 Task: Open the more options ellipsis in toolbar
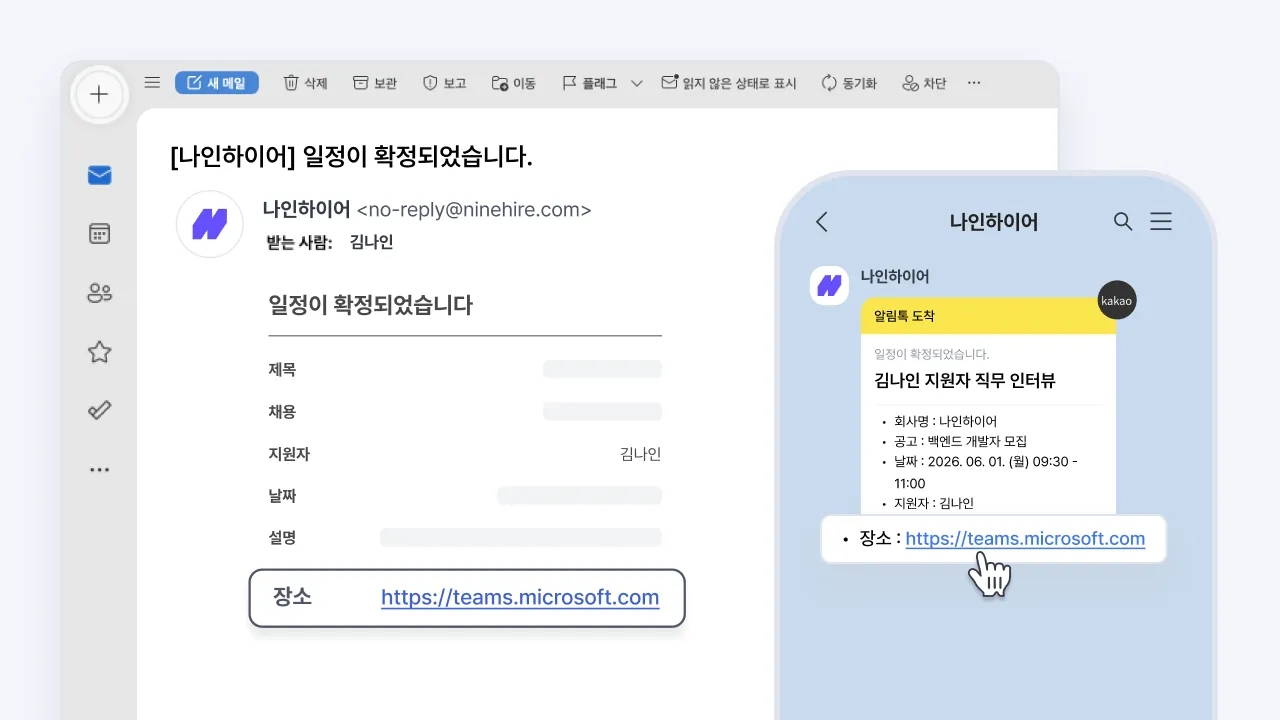[x=974, y=83]
